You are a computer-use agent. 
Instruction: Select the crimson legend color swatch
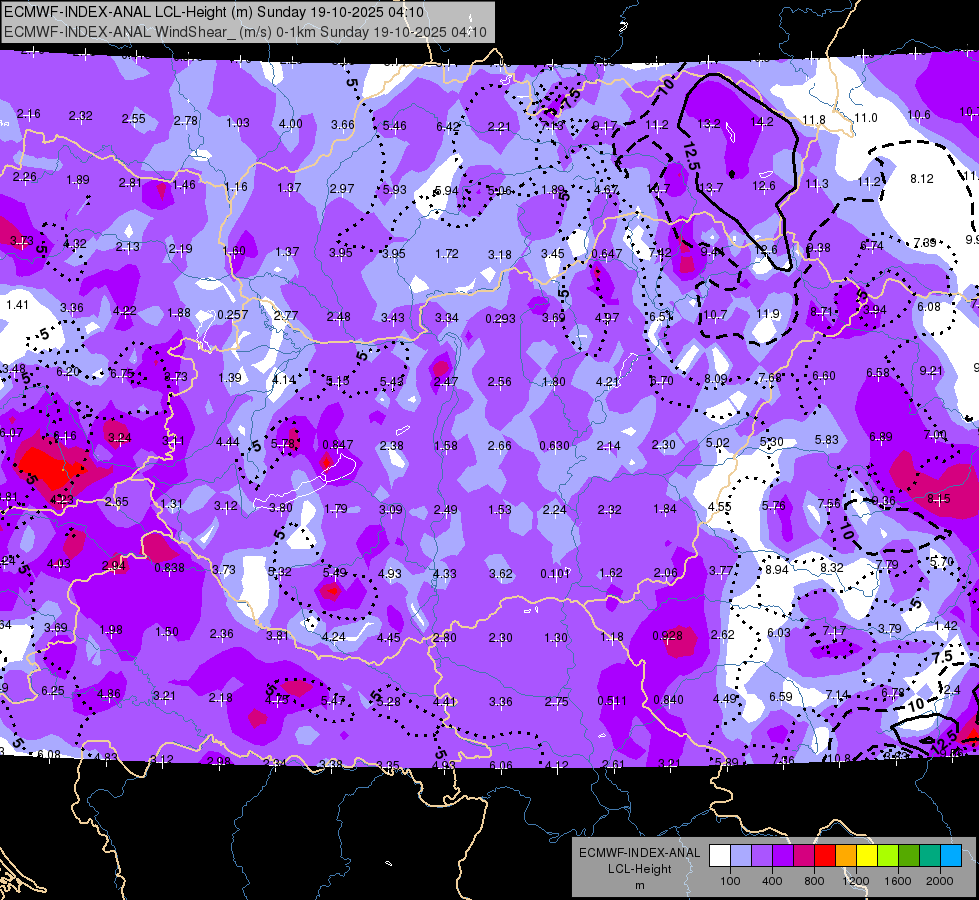804,856
